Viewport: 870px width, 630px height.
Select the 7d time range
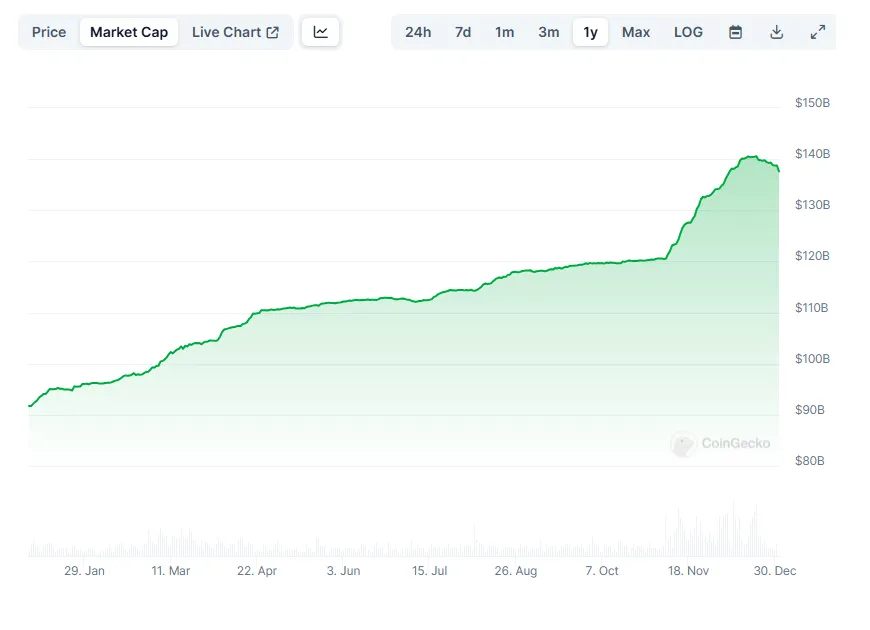(x=462, y=31)
